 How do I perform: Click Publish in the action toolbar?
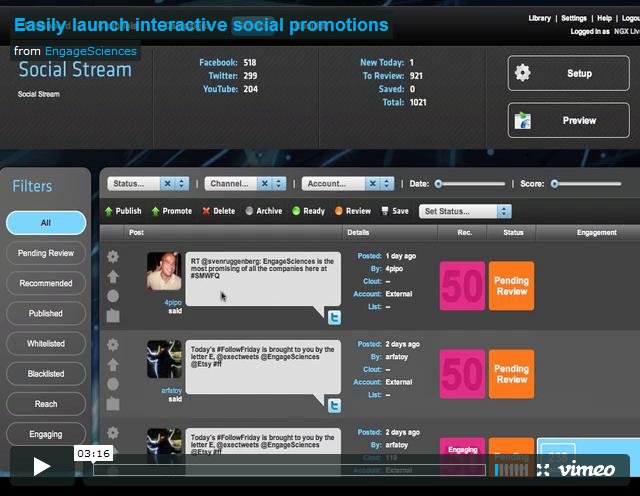[x=123, y=211]
